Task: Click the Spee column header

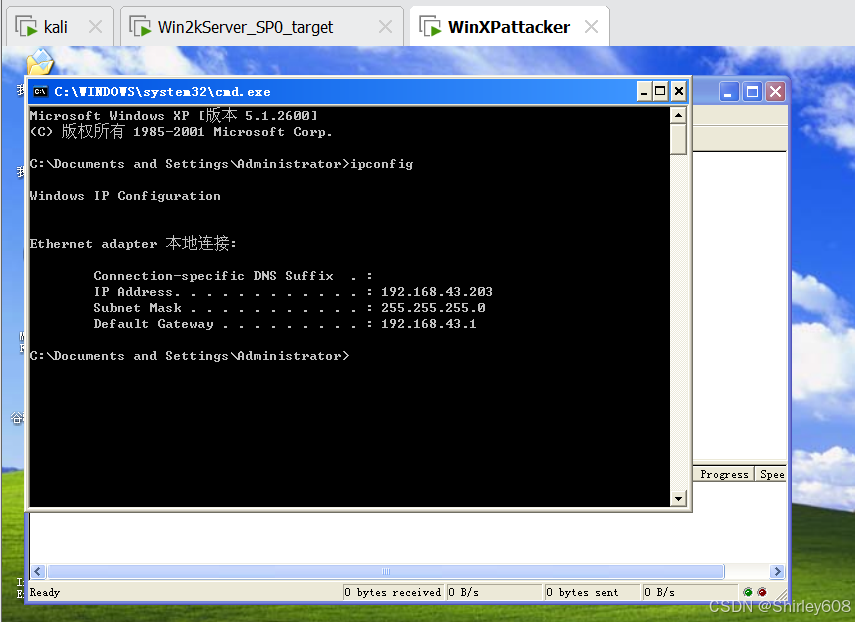Action: pos(771,474)
